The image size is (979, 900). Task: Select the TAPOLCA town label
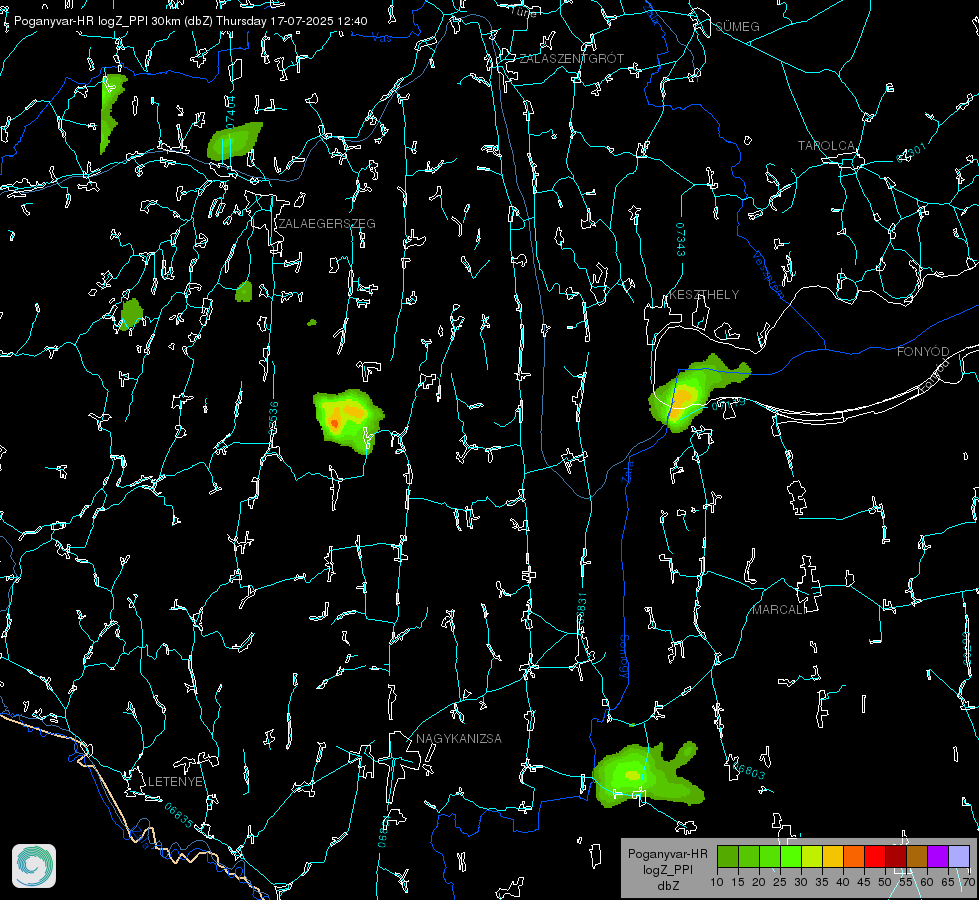826,146
